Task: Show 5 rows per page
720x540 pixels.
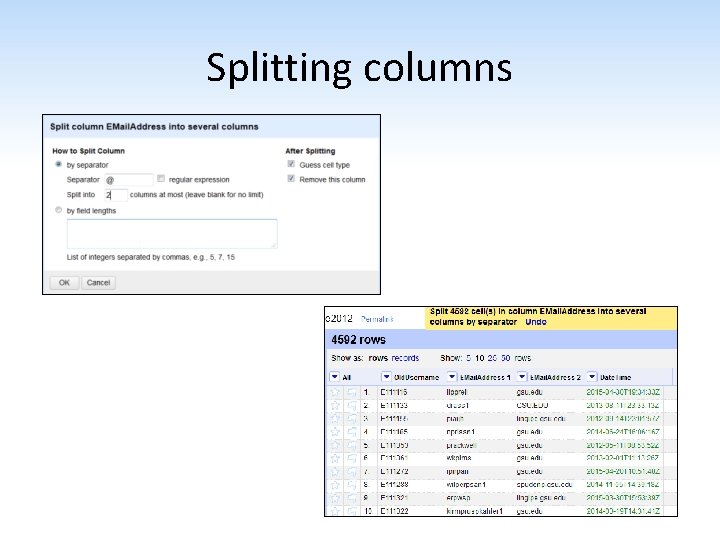Action: point(468,358)
